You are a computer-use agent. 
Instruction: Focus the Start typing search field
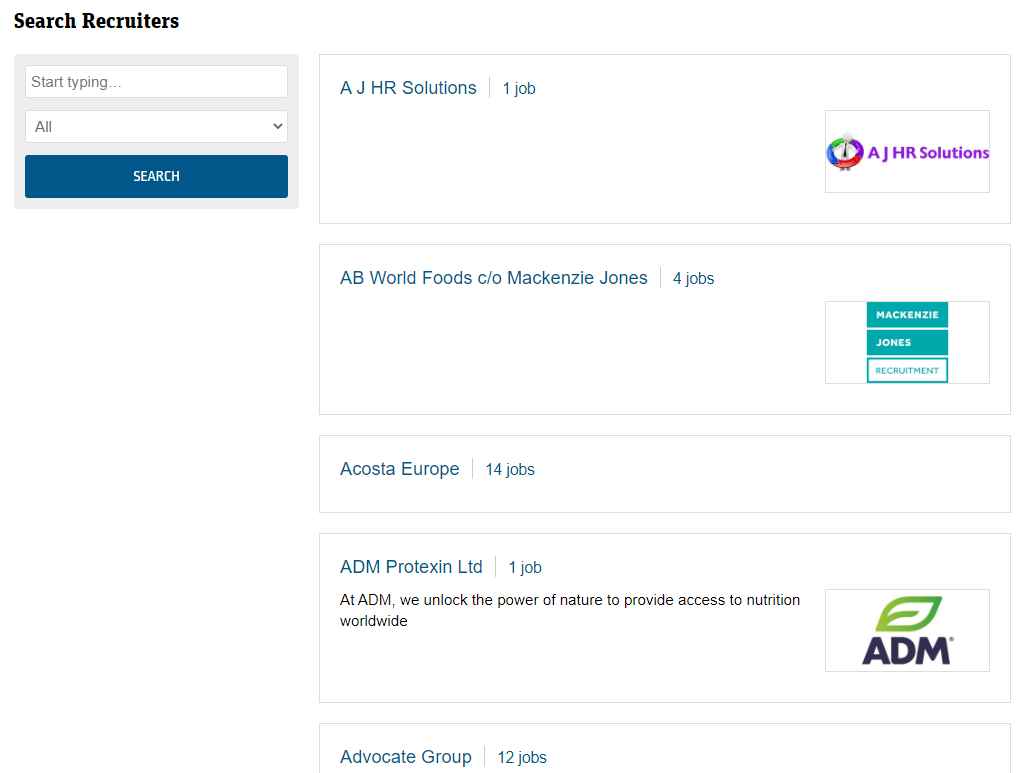point(156,82)
